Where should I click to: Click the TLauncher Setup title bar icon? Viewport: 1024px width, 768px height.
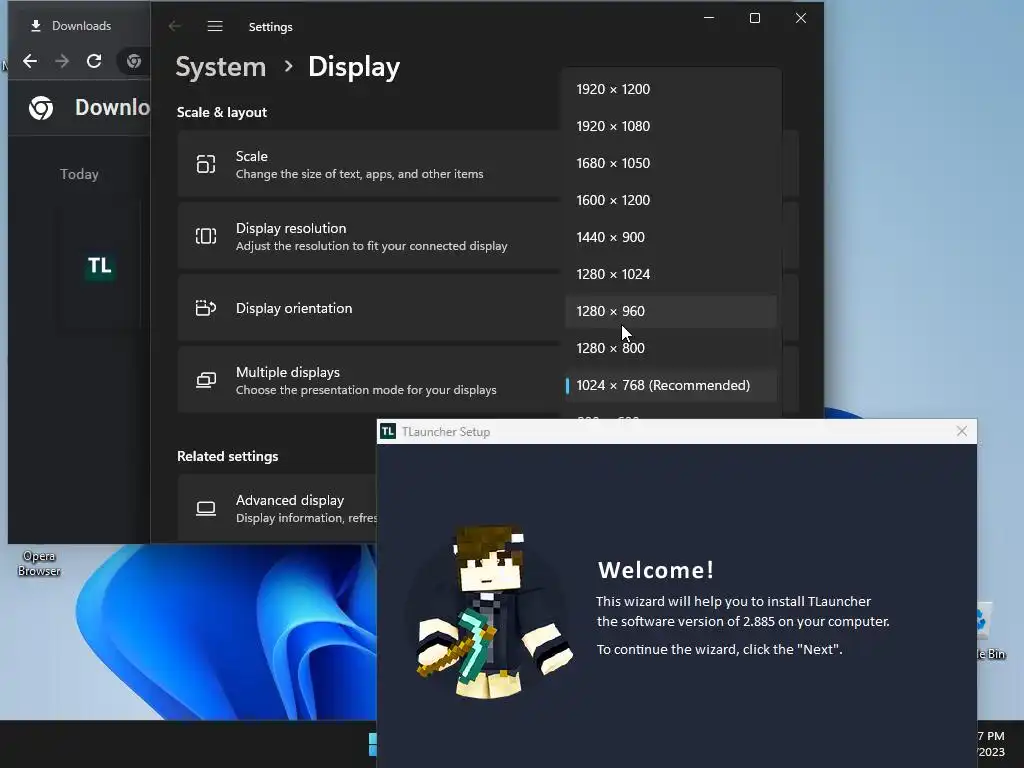pyautogui.click(x=388, y=432)
